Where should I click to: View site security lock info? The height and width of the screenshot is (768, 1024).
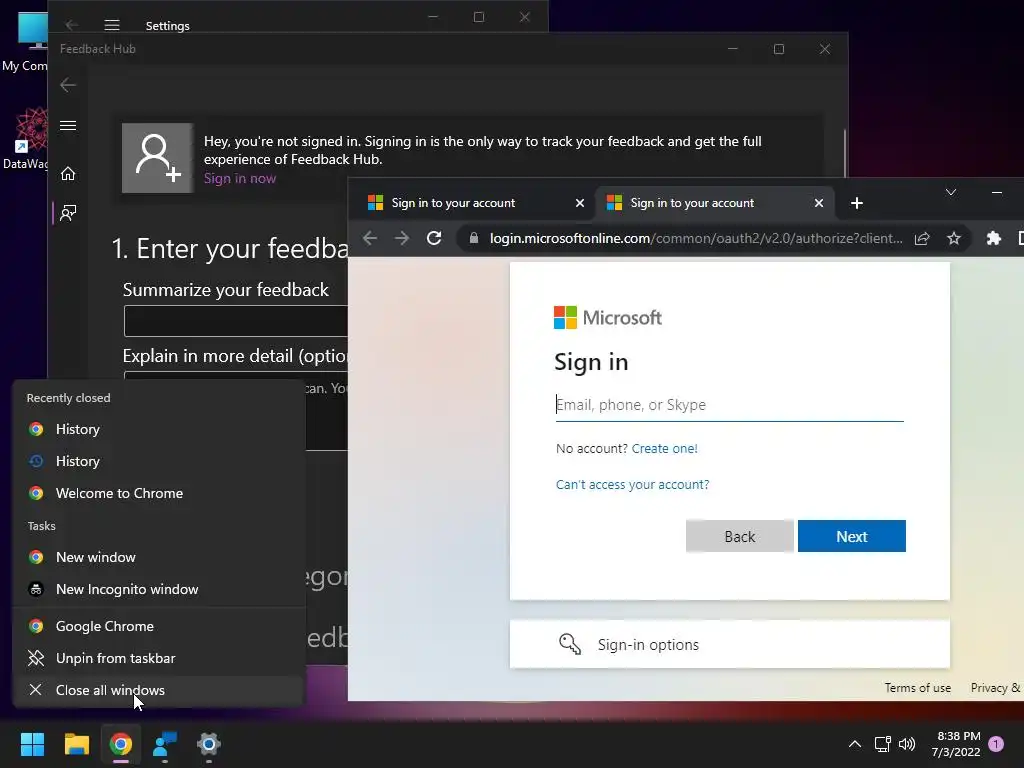tap(473, 238)
